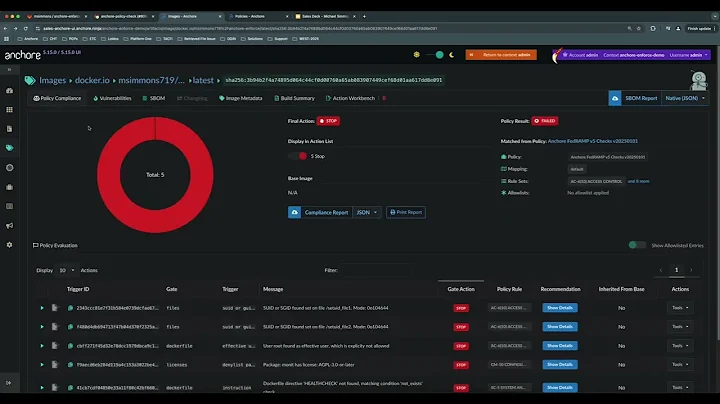The image size is (720, 404).
Task: Open the file icon for trigger f480d4db row
Action: 55,326
